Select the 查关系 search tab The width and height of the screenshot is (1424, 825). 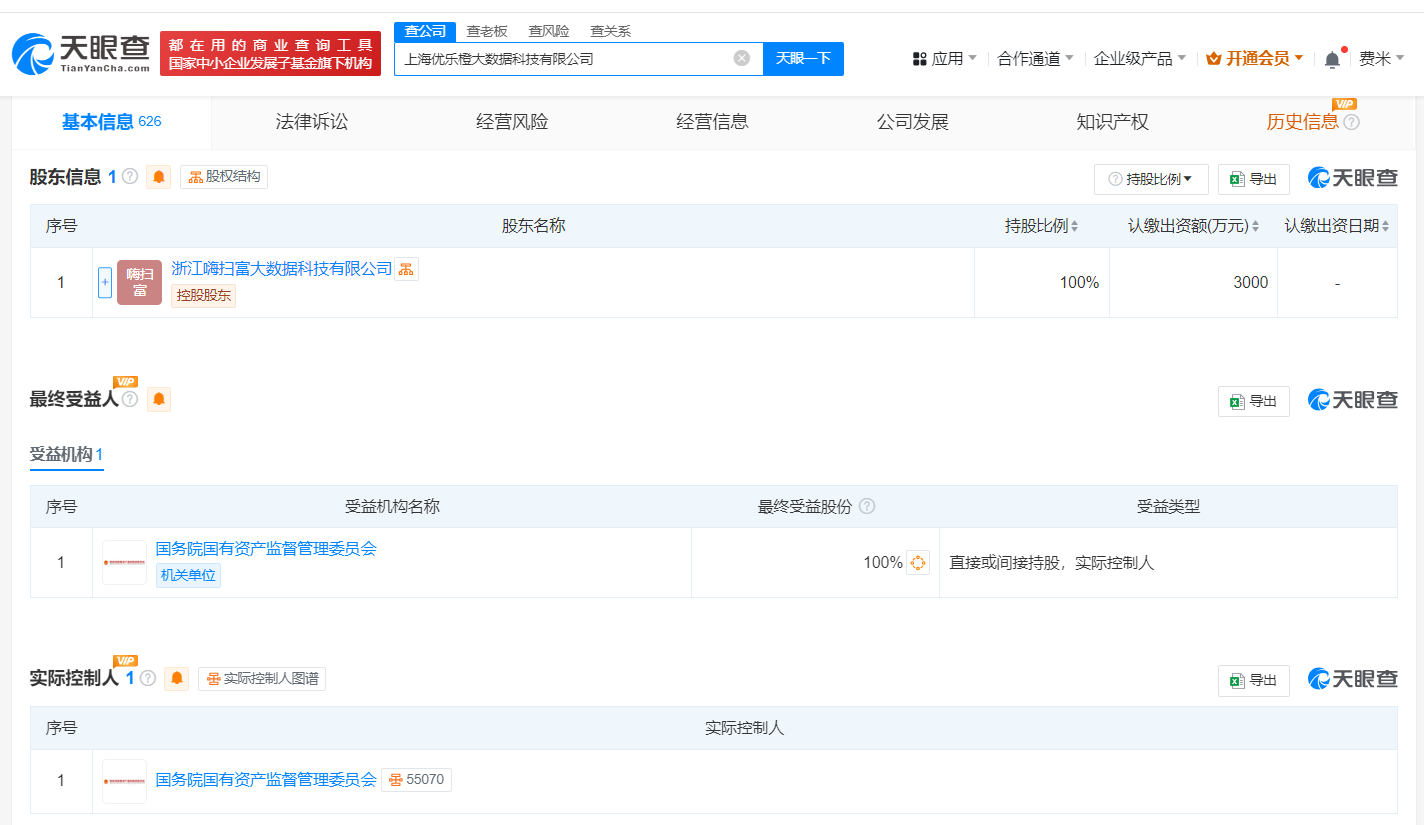click(x=611, y=31)
